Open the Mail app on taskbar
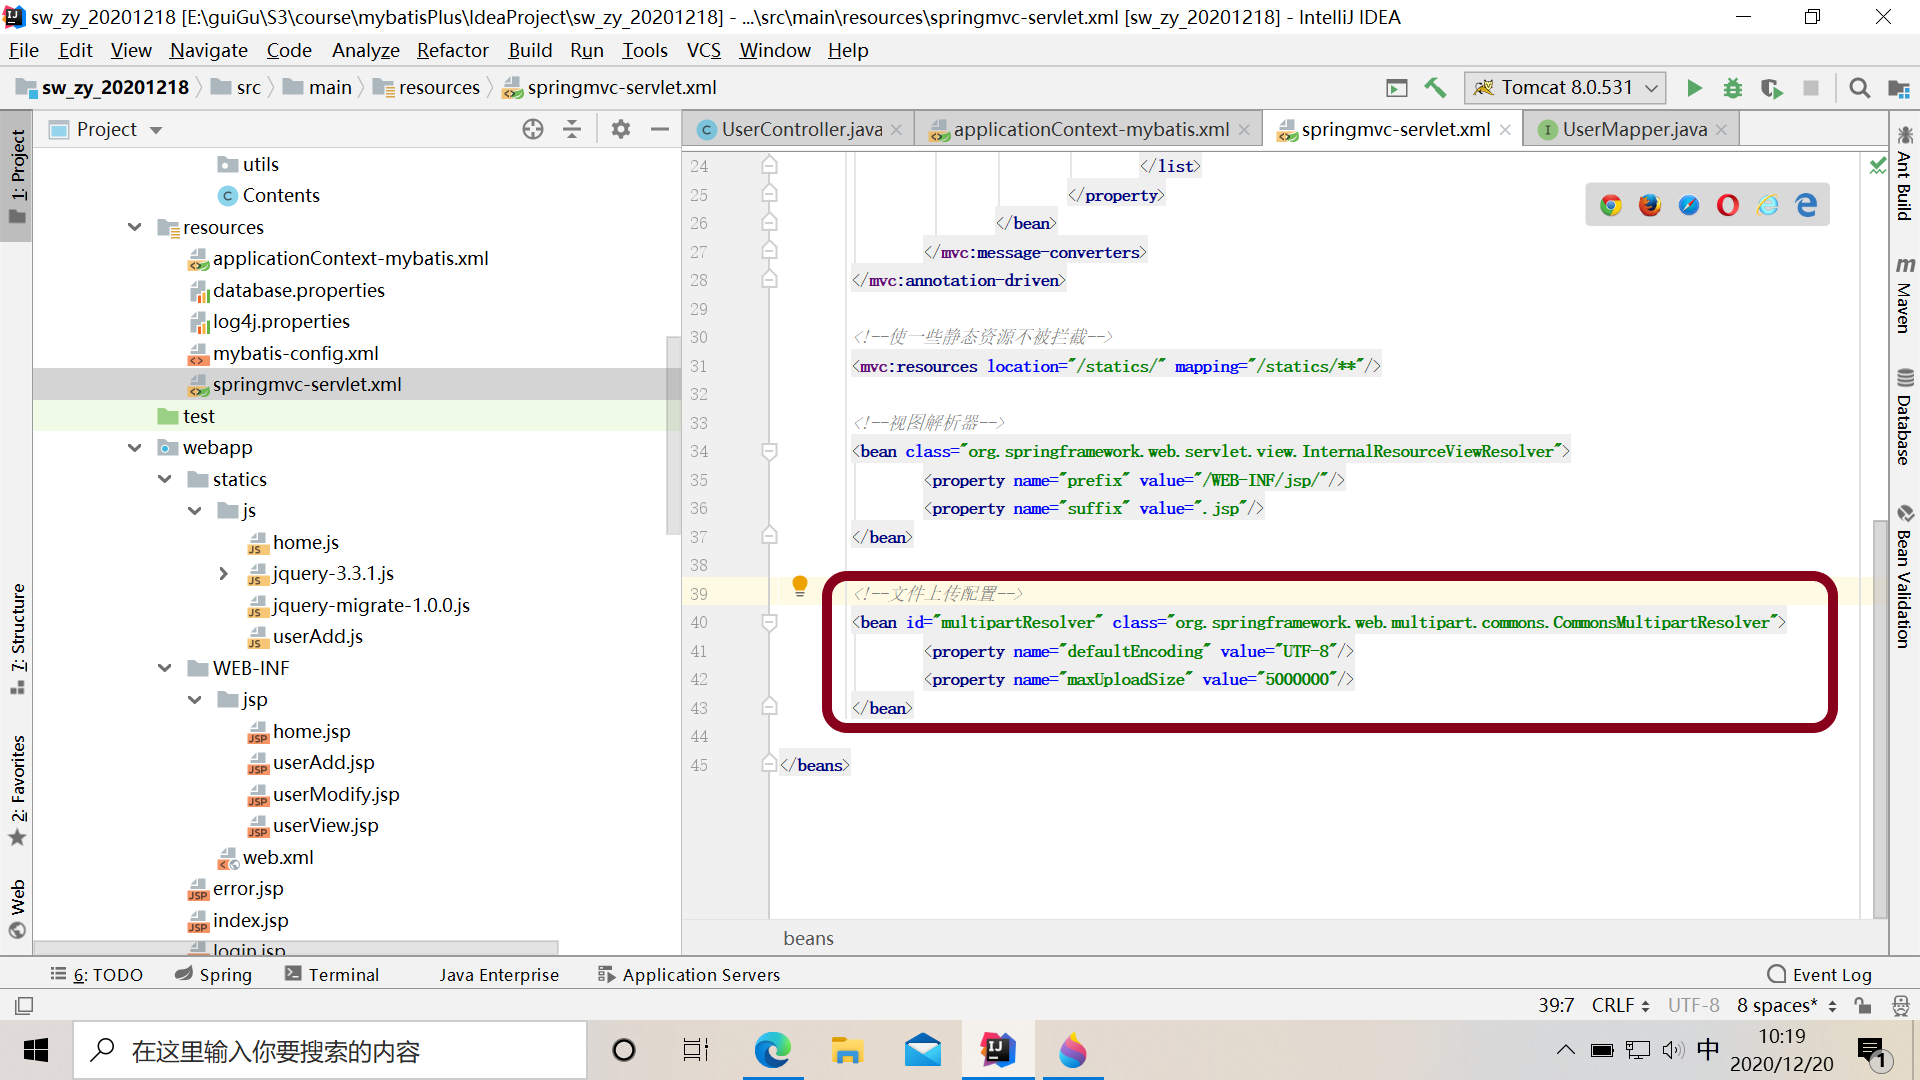 923,1050
